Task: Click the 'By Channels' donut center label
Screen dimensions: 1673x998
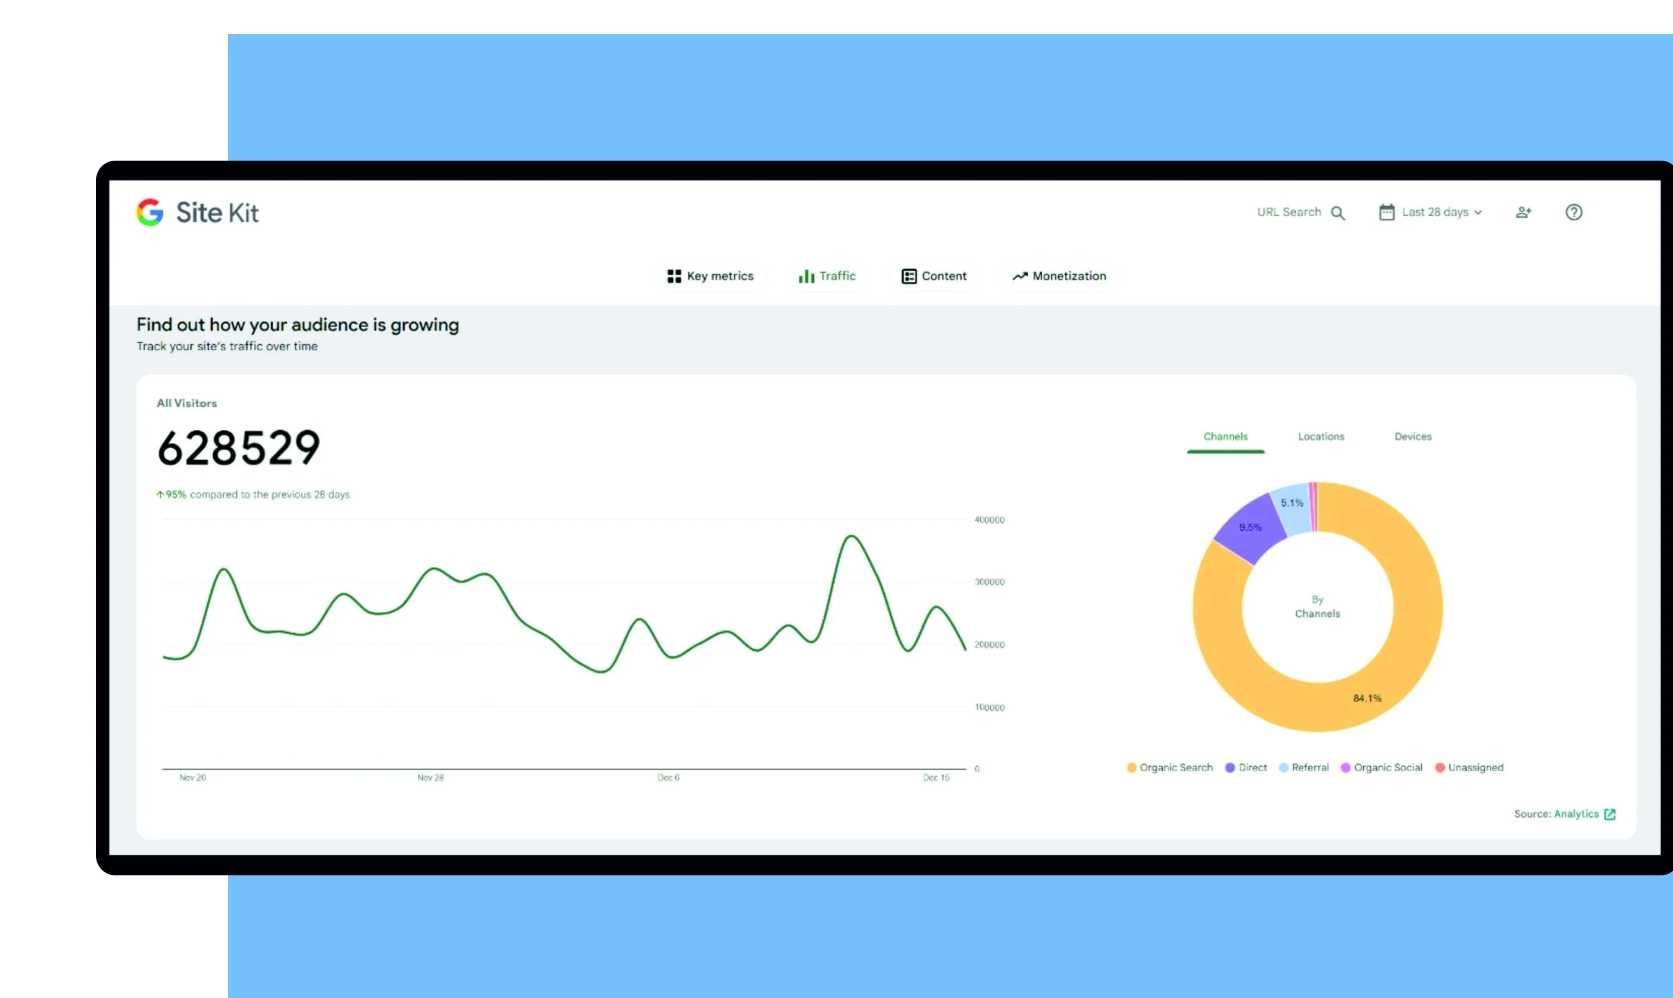Action: click(1318, 607)
